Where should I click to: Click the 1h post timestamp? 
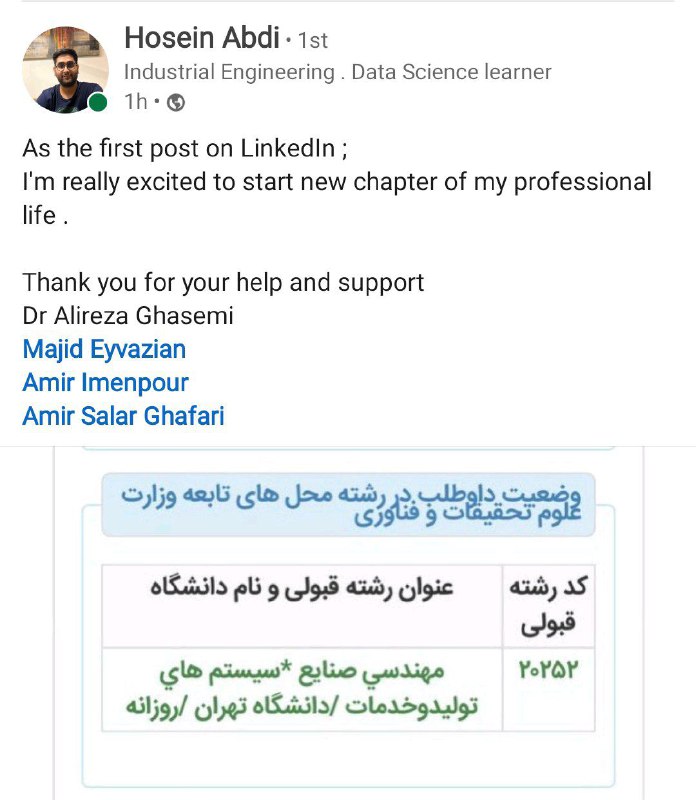point(136,102)
